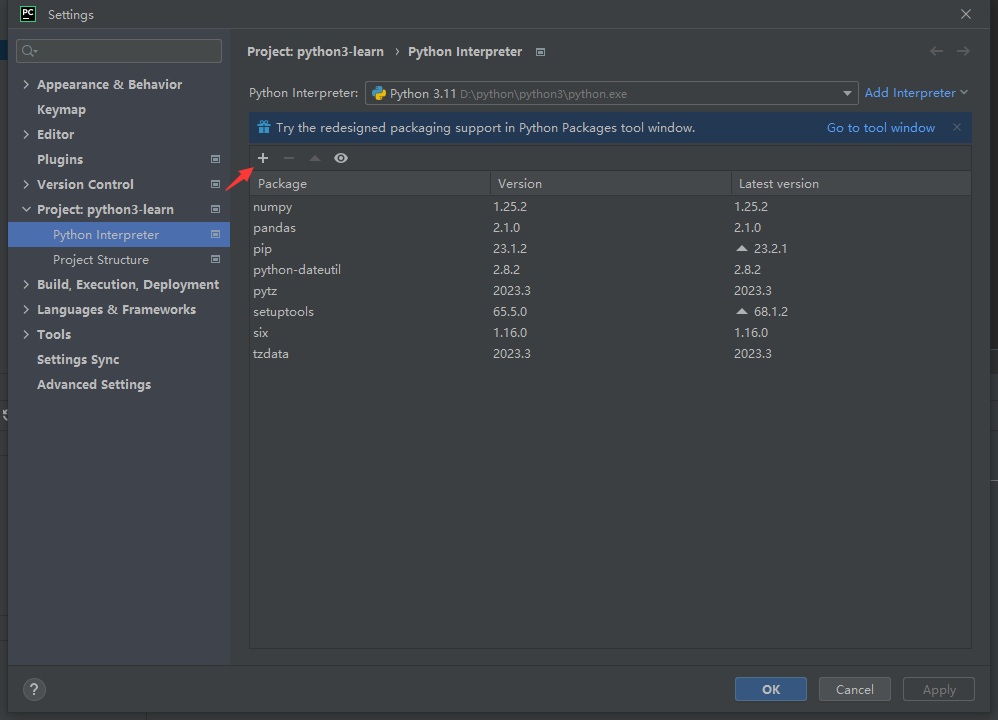
Task: Open the Python Interpreter dropdown
Action: pos(848,94)
